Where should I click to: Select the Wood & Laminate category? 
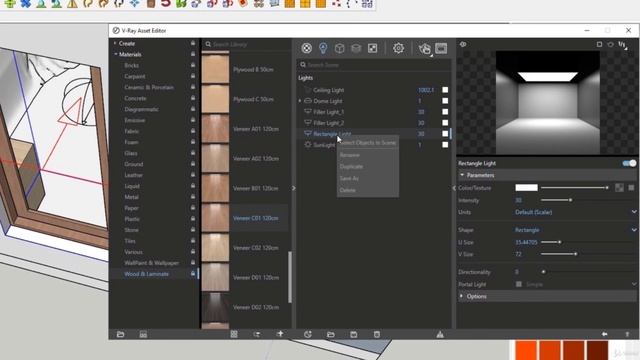[x=147, y=274]
